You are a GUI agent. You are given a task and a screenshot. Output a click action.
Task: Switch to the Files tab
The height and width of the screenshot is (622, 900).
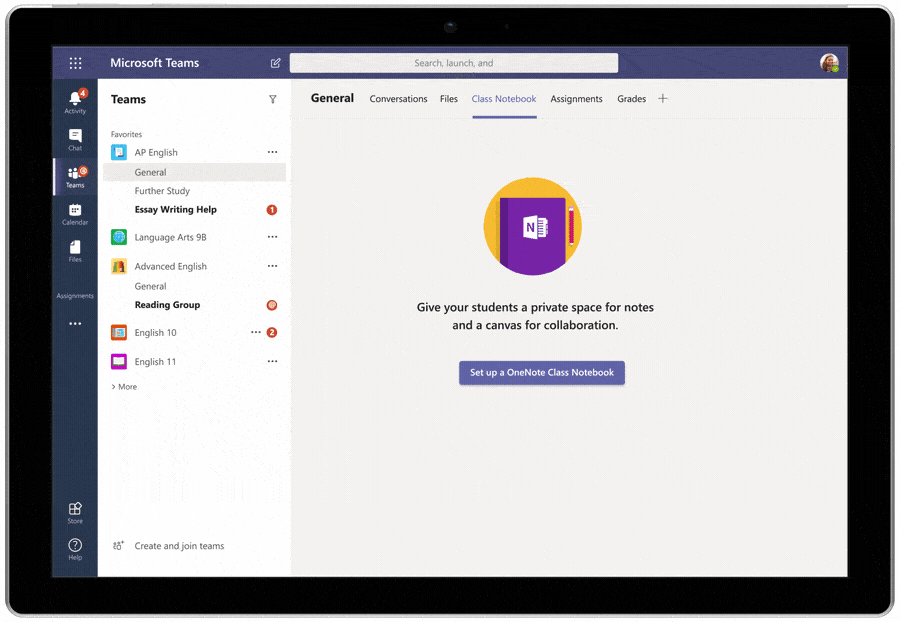449,99
